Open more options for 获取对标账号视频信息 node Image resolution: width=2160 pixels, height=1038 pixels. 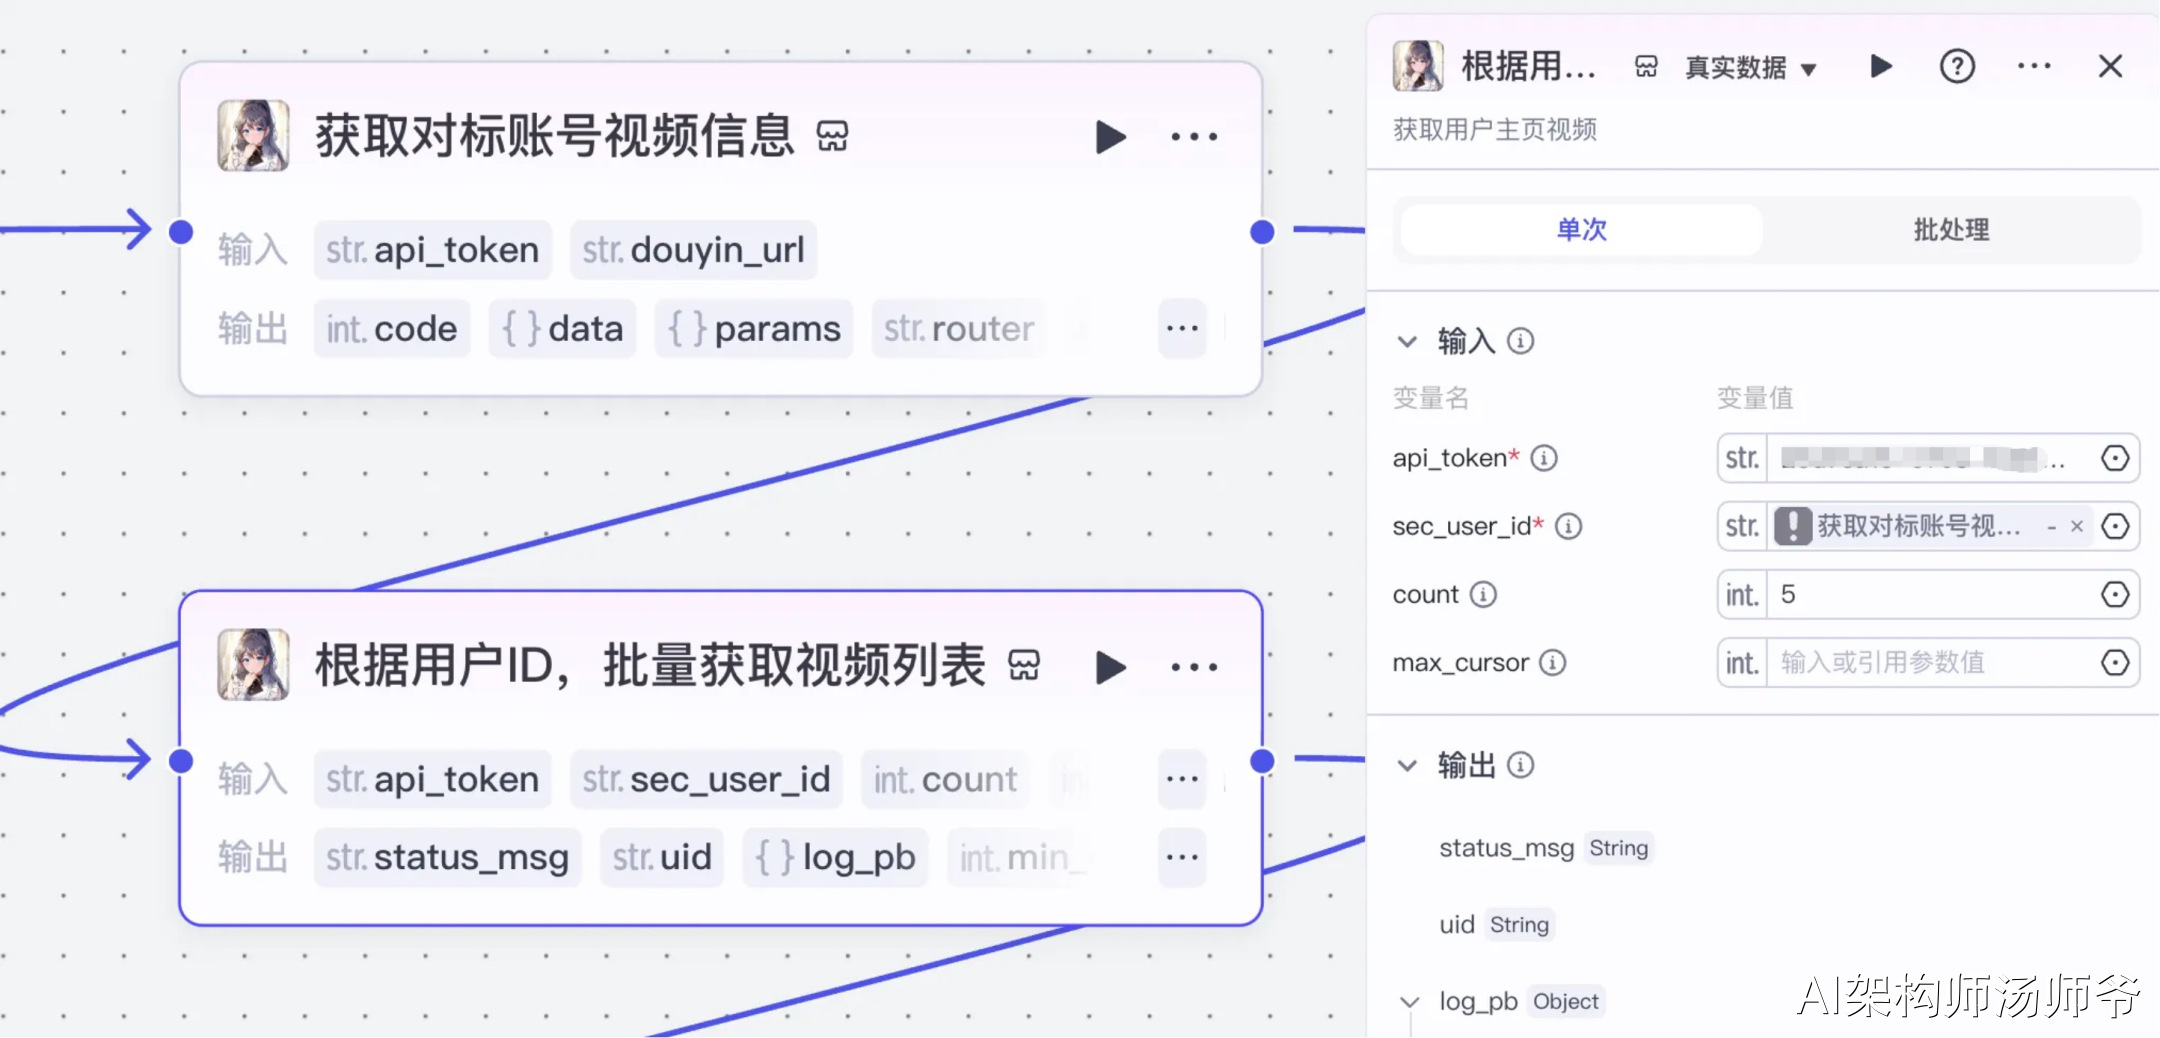1194,137
